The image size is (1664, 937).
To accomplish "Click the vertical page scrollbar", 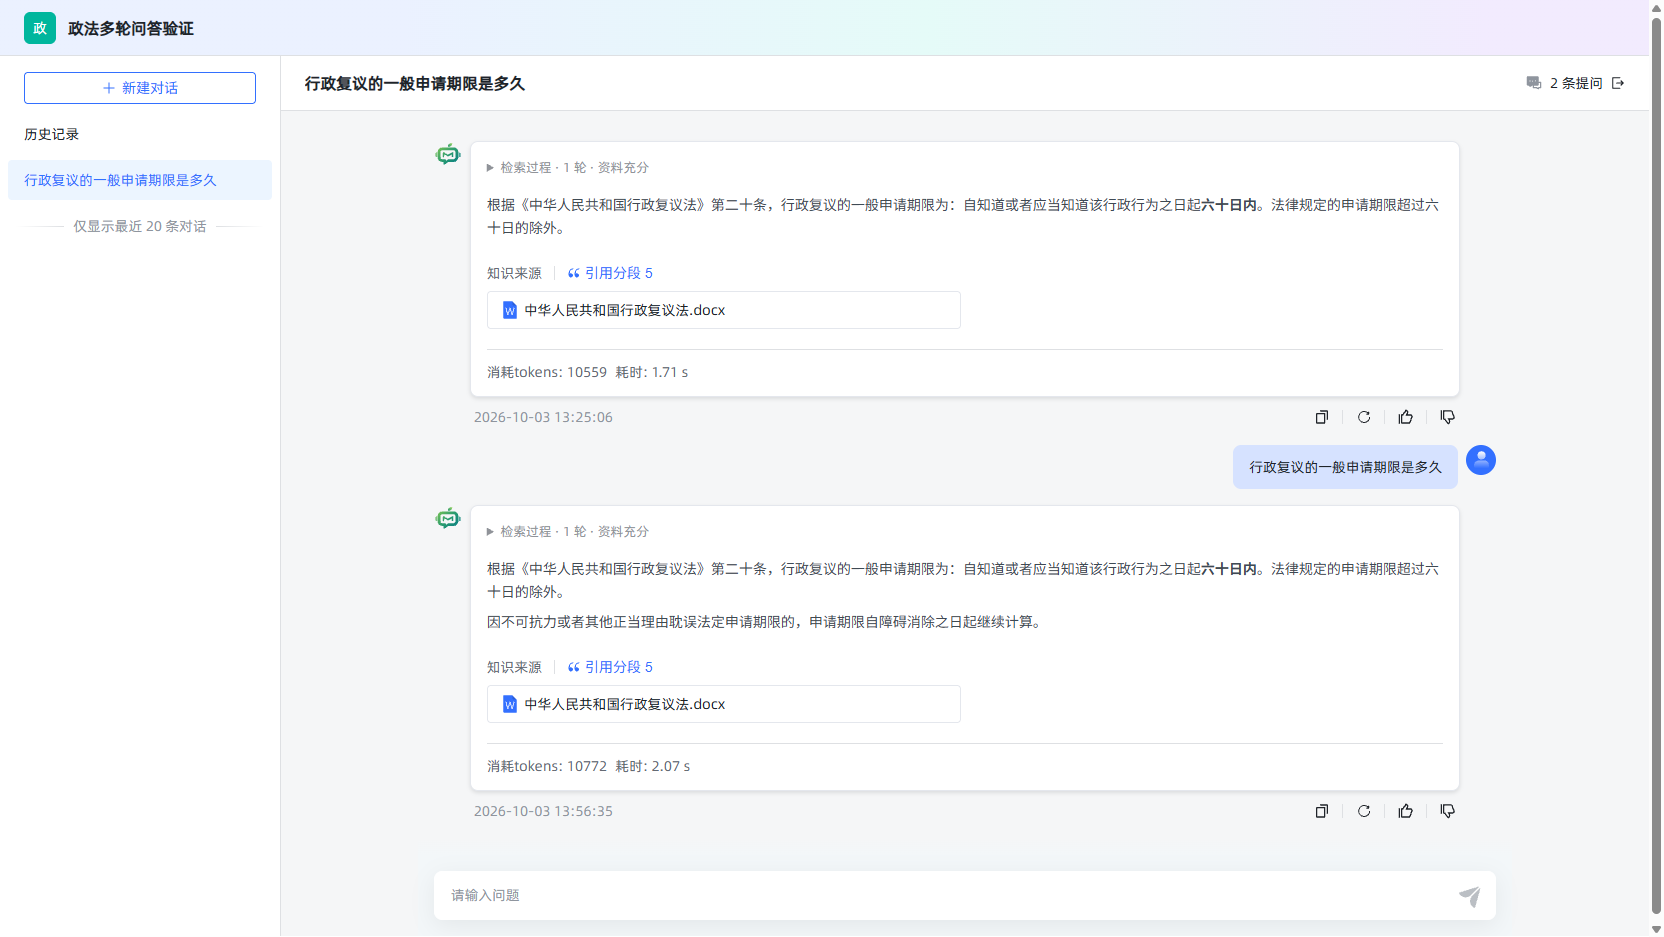I will pyautogui.click(x=1656, y=465).
